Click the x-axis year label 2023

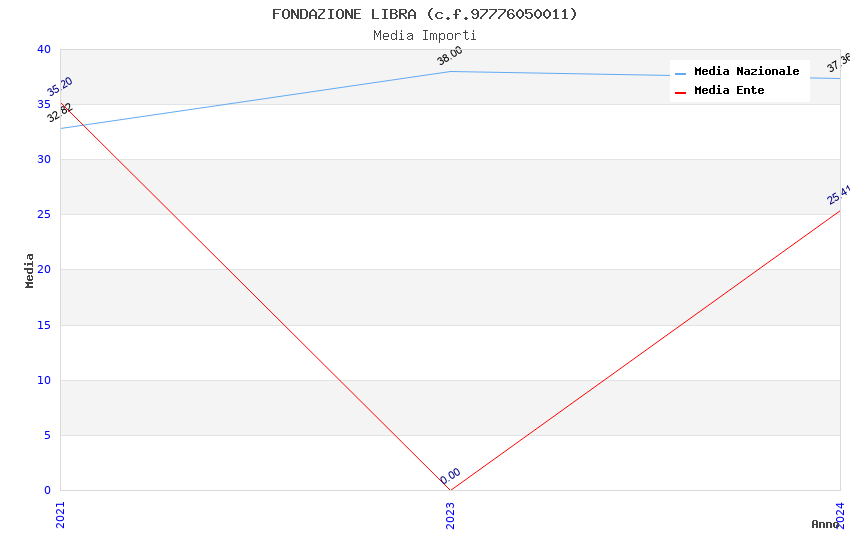pos(450,515)
